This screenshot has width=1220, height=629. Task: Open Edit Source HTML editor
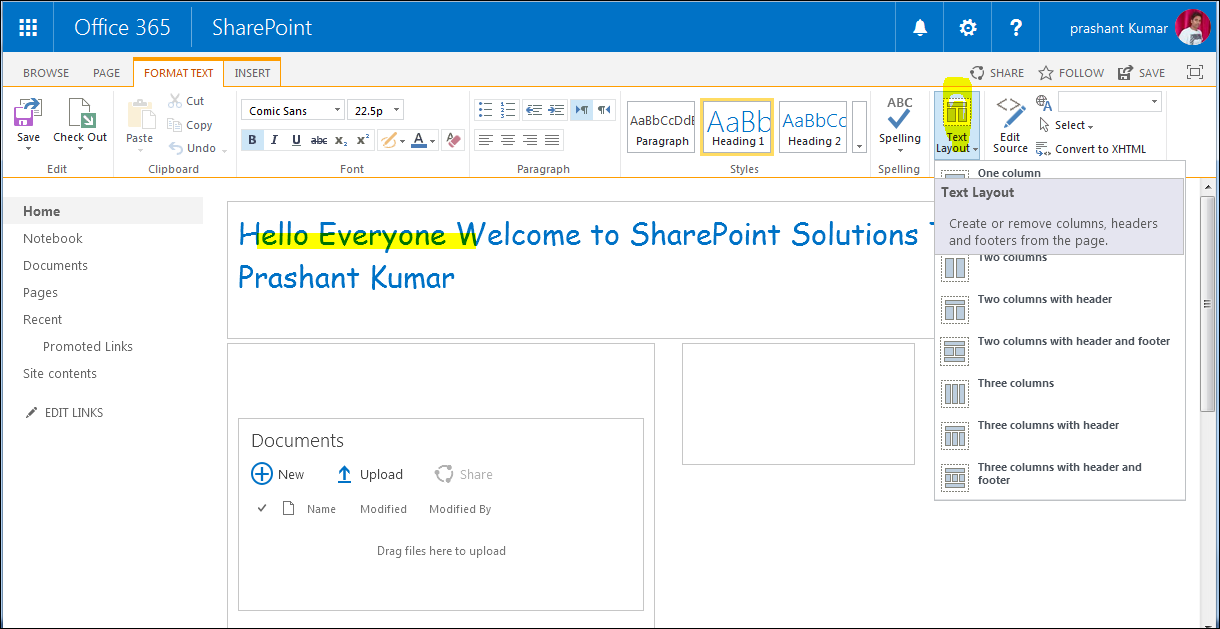tap(1010, 125)
